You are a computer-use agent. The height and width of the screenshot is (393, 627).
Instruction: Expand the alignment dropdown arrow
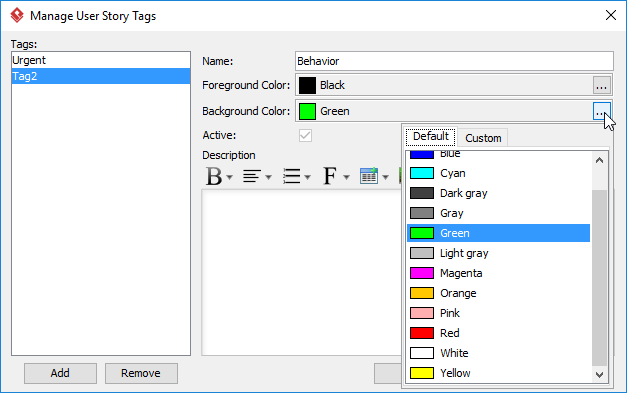pyautogui.click(x=268, y=177)
